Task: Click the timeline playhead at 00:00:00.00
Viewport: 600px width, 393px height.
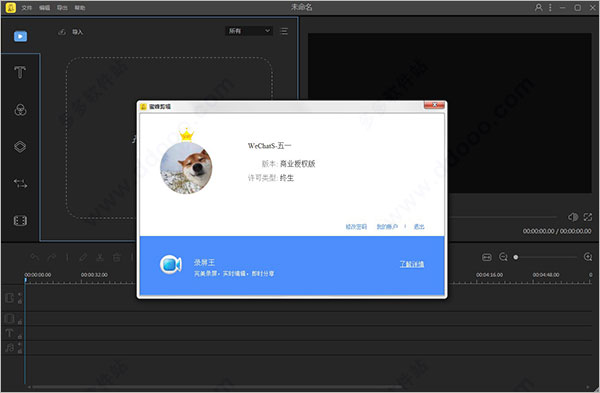Action: click(25, 280)
